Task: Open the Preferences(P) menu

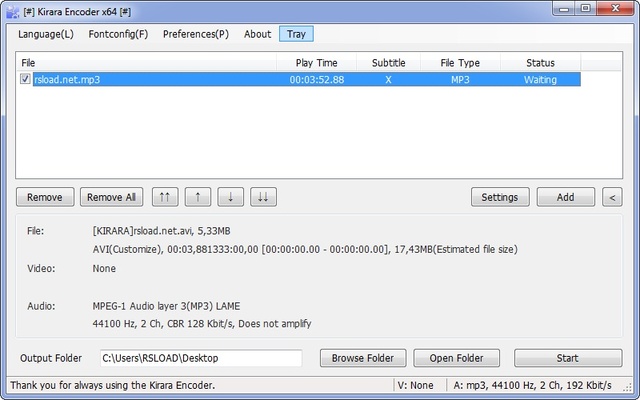Action: pos(196,34)
